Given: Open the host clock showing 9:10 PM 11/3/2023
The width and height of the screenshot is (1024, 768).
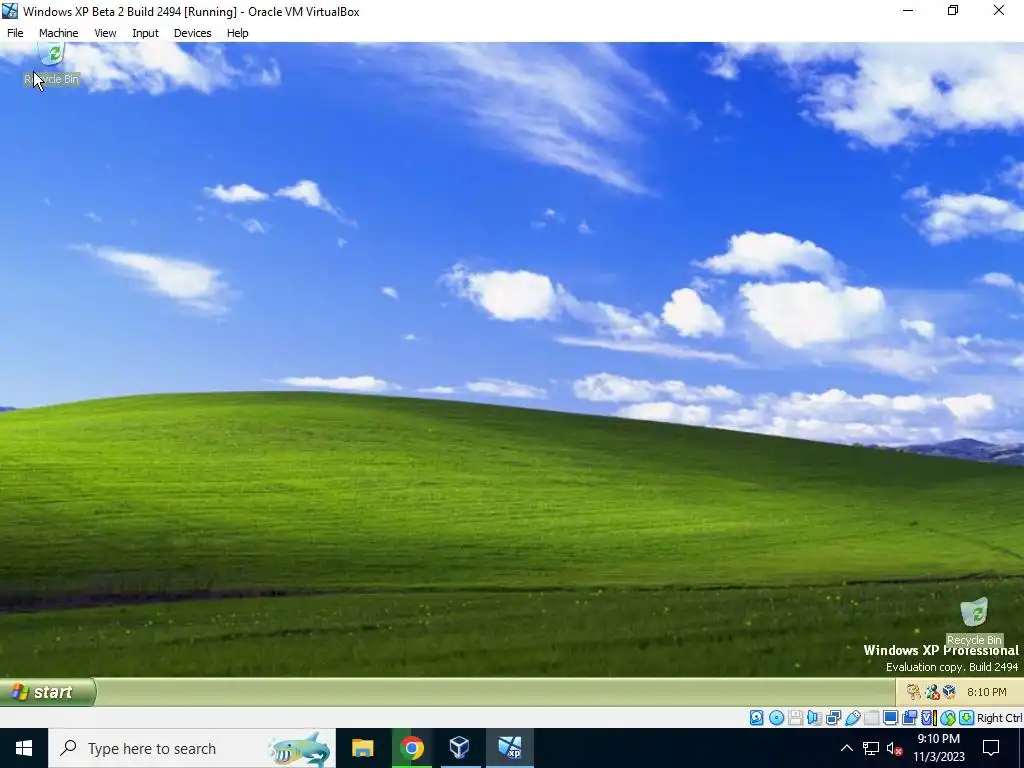Looking at the screenshot, I should coord(938,748).
